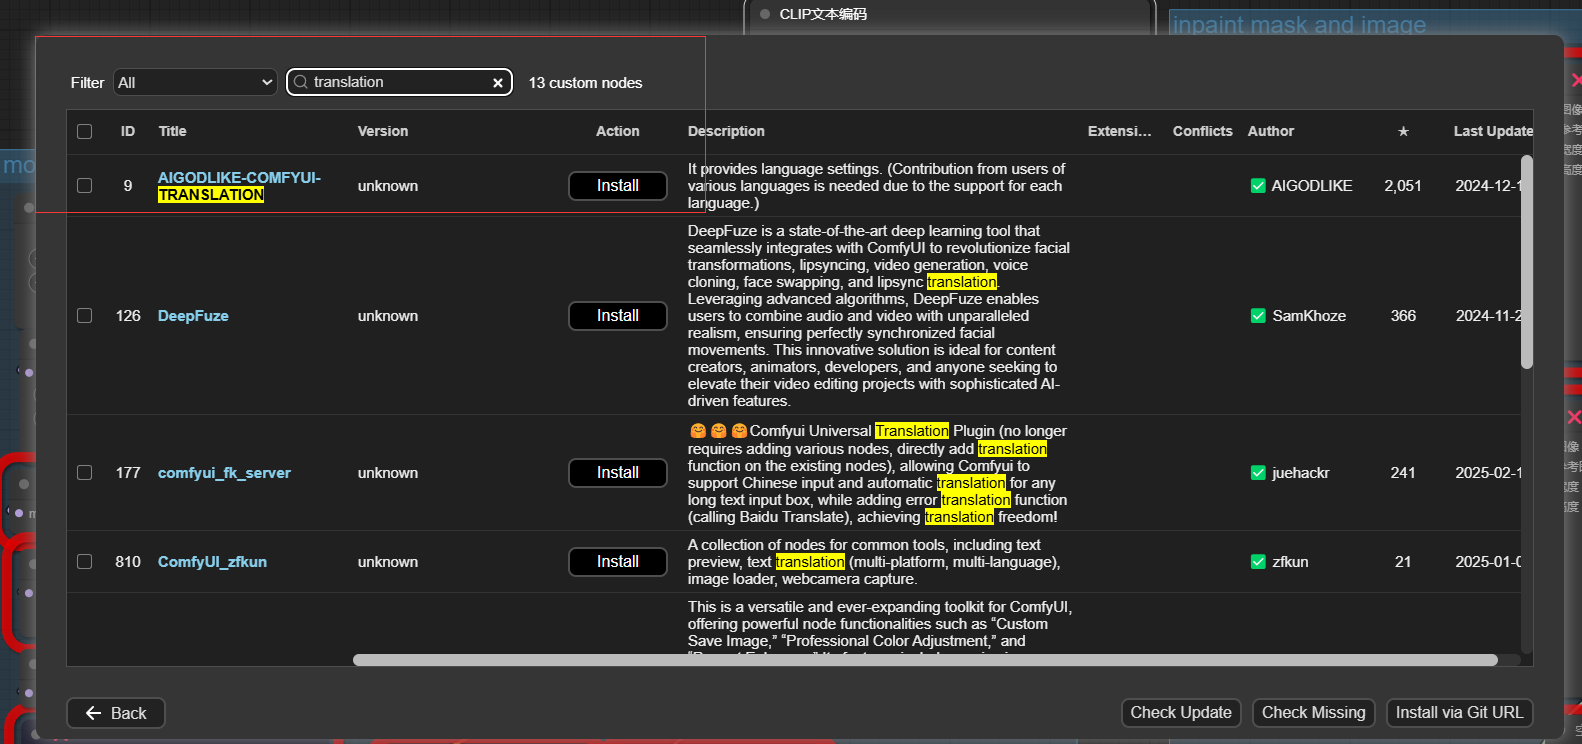Image resolution: width=1582 pixels, height=744 pixels.
Task: Check the comfyui_fk_server row checkbox
Action: 85,473
